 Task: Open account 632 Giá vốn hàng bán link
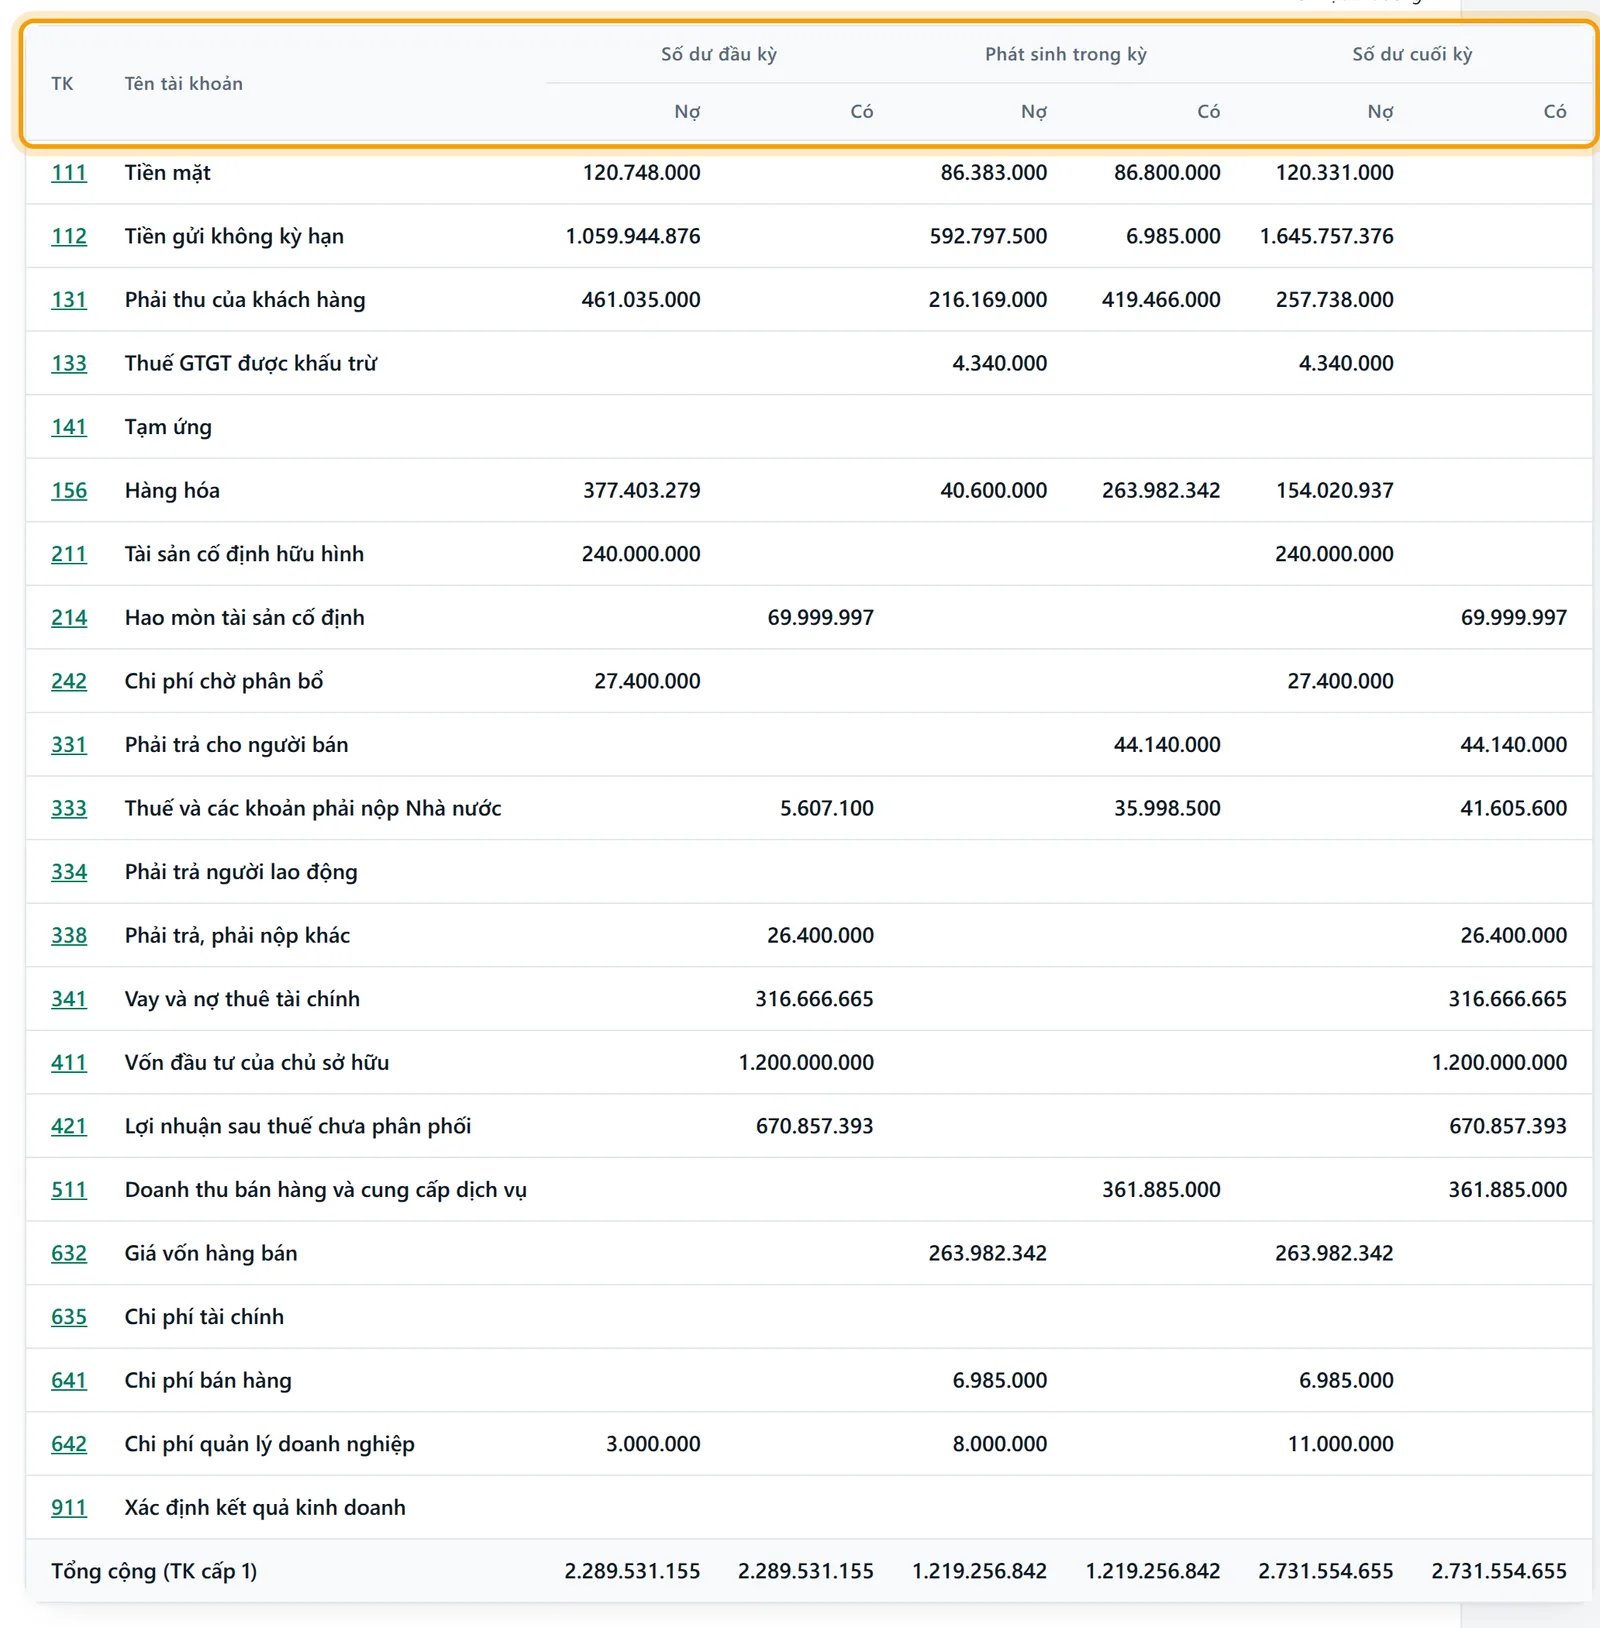(x=69, y=1253)
